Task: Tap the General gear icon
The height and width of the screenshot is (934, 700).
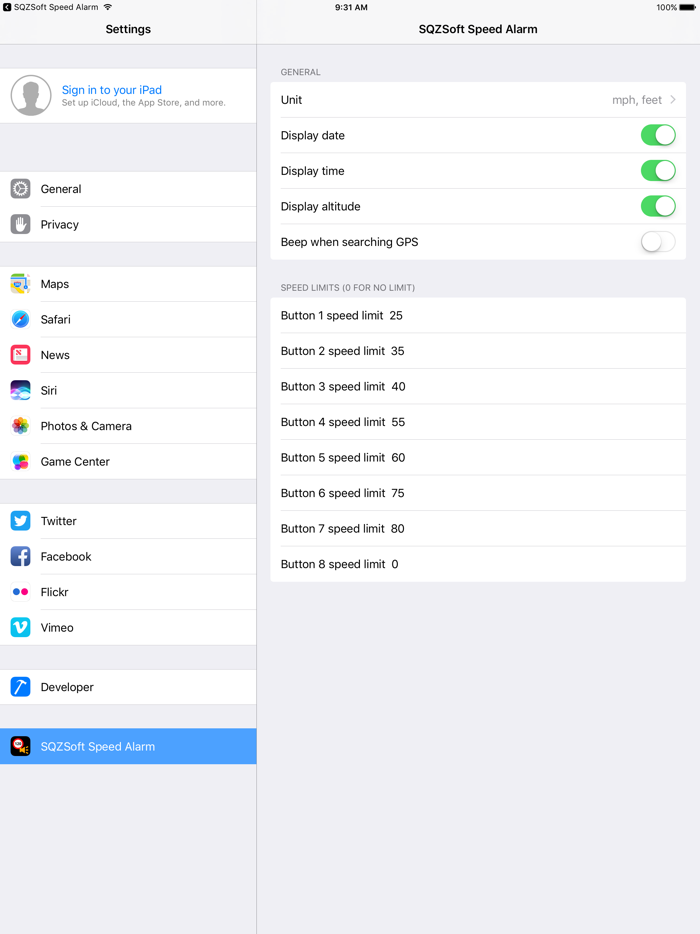Action: point(20,189)
